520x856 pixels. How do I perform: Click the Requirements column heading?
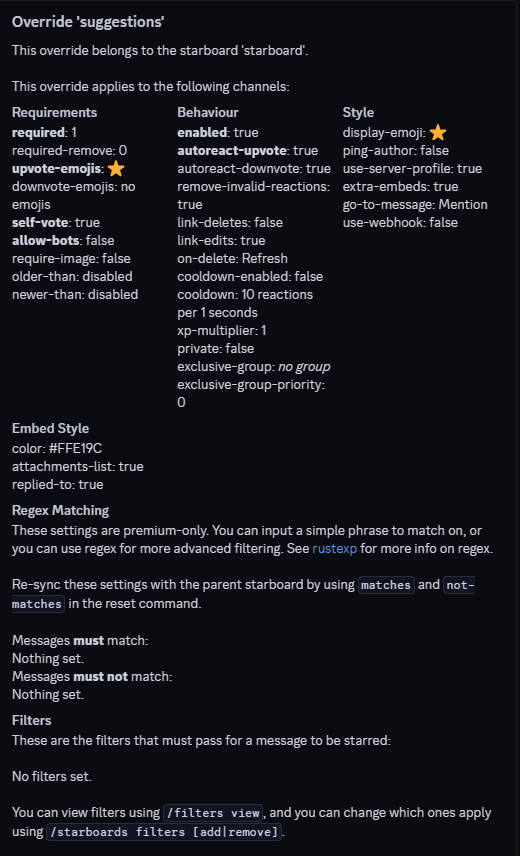point(55,112)
